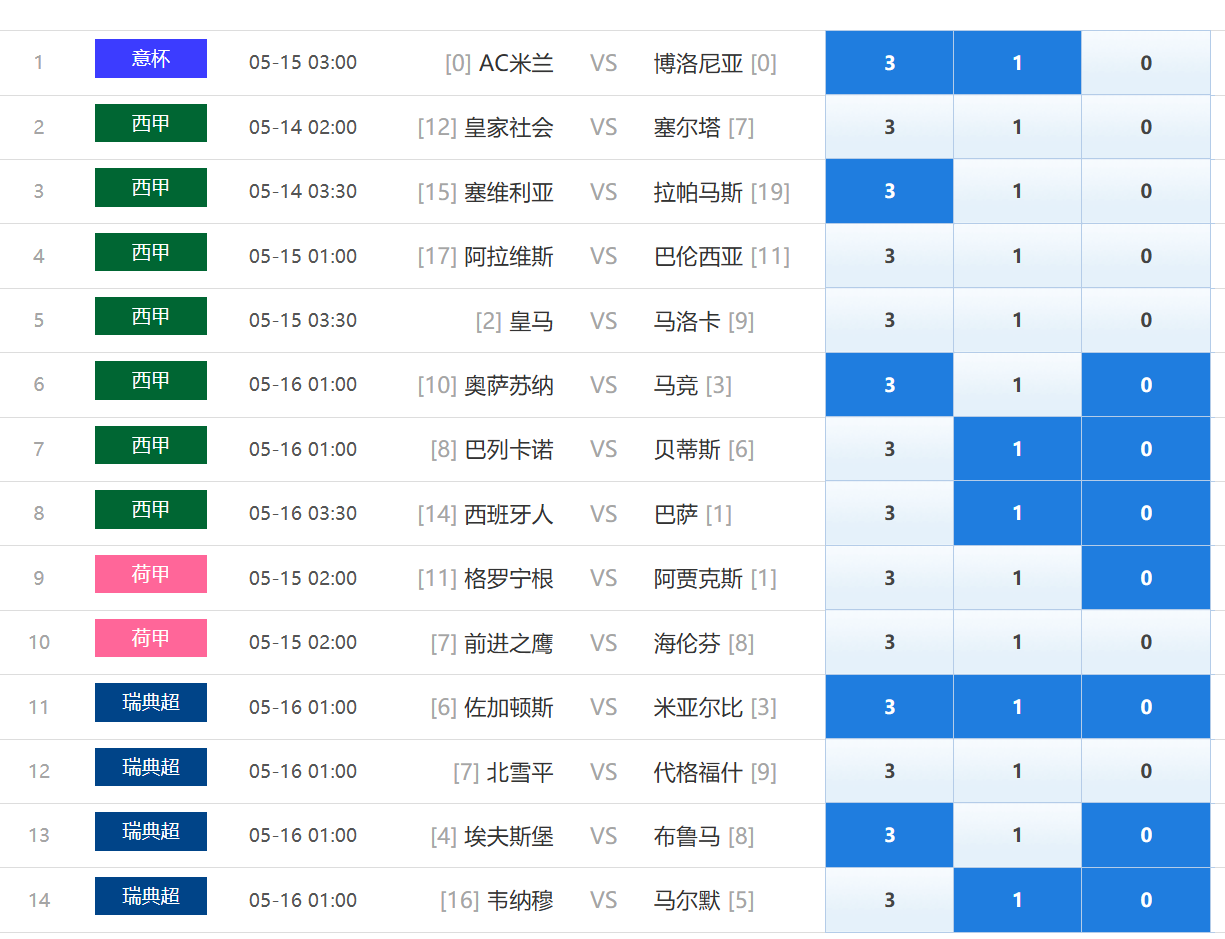Deselect 0 for 韦纳穆 vs 马尔默
This screenshot has height=939, width=1225.
[x=1146, y=900]
